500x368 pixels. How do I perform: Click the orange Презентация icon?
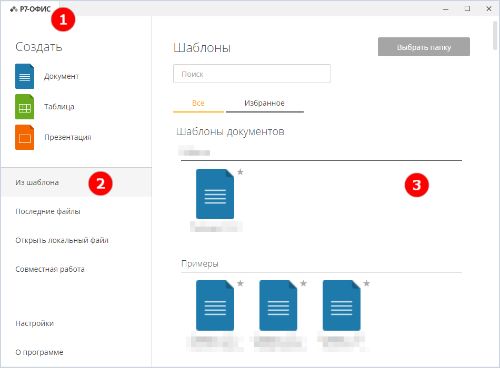[24, 137]
